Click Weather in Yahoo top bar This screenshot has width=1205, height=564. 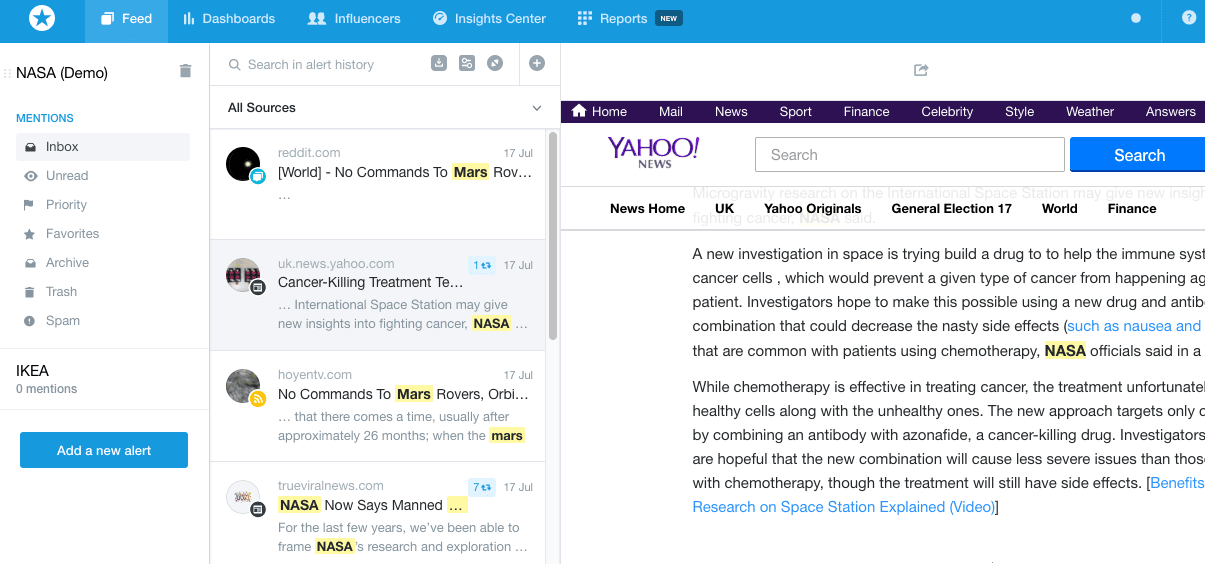[x=1090, y=112]
